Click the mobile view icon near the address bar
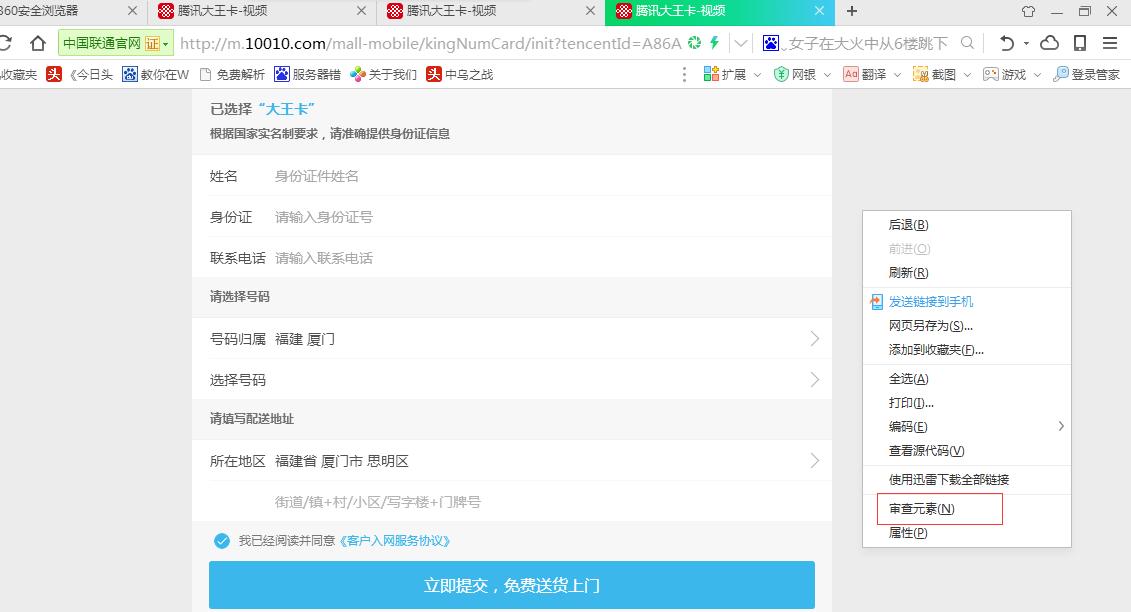 click(x=1080, y=44)
